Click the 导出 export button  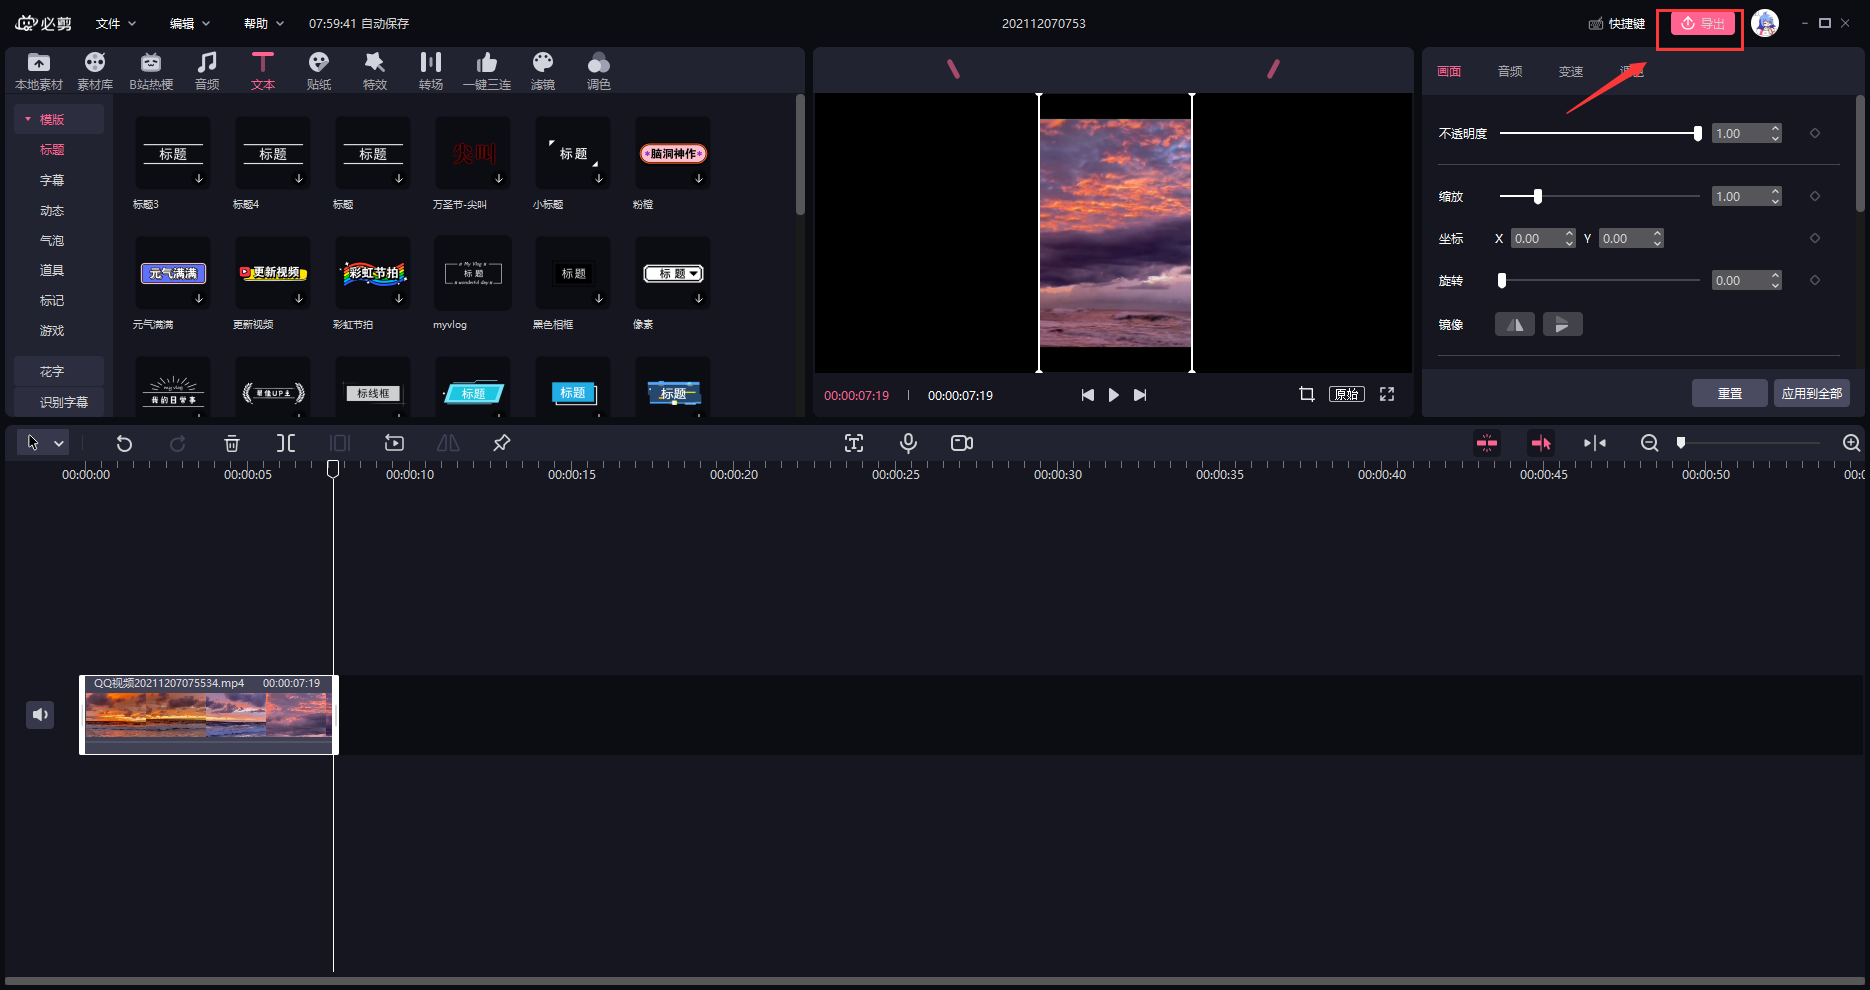point(1702,23)
